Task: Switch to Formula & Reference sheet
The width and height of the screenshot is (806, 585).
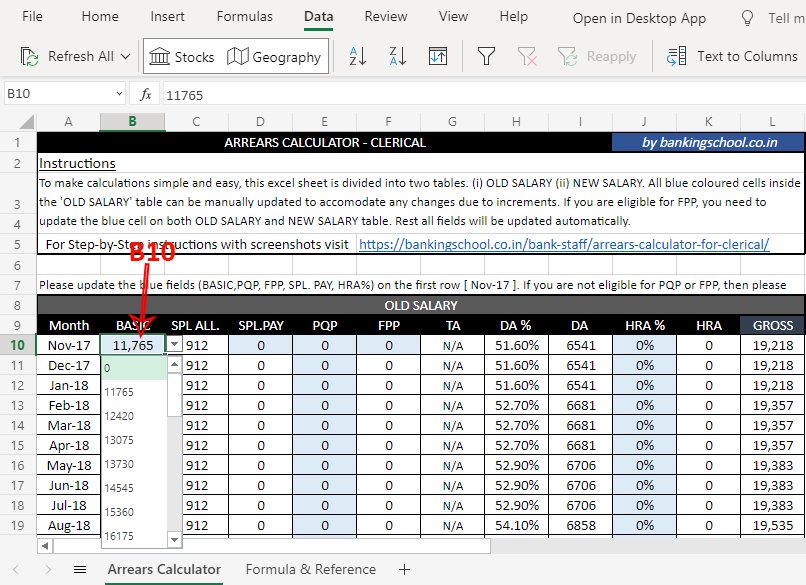Action: tap(310, 569)
